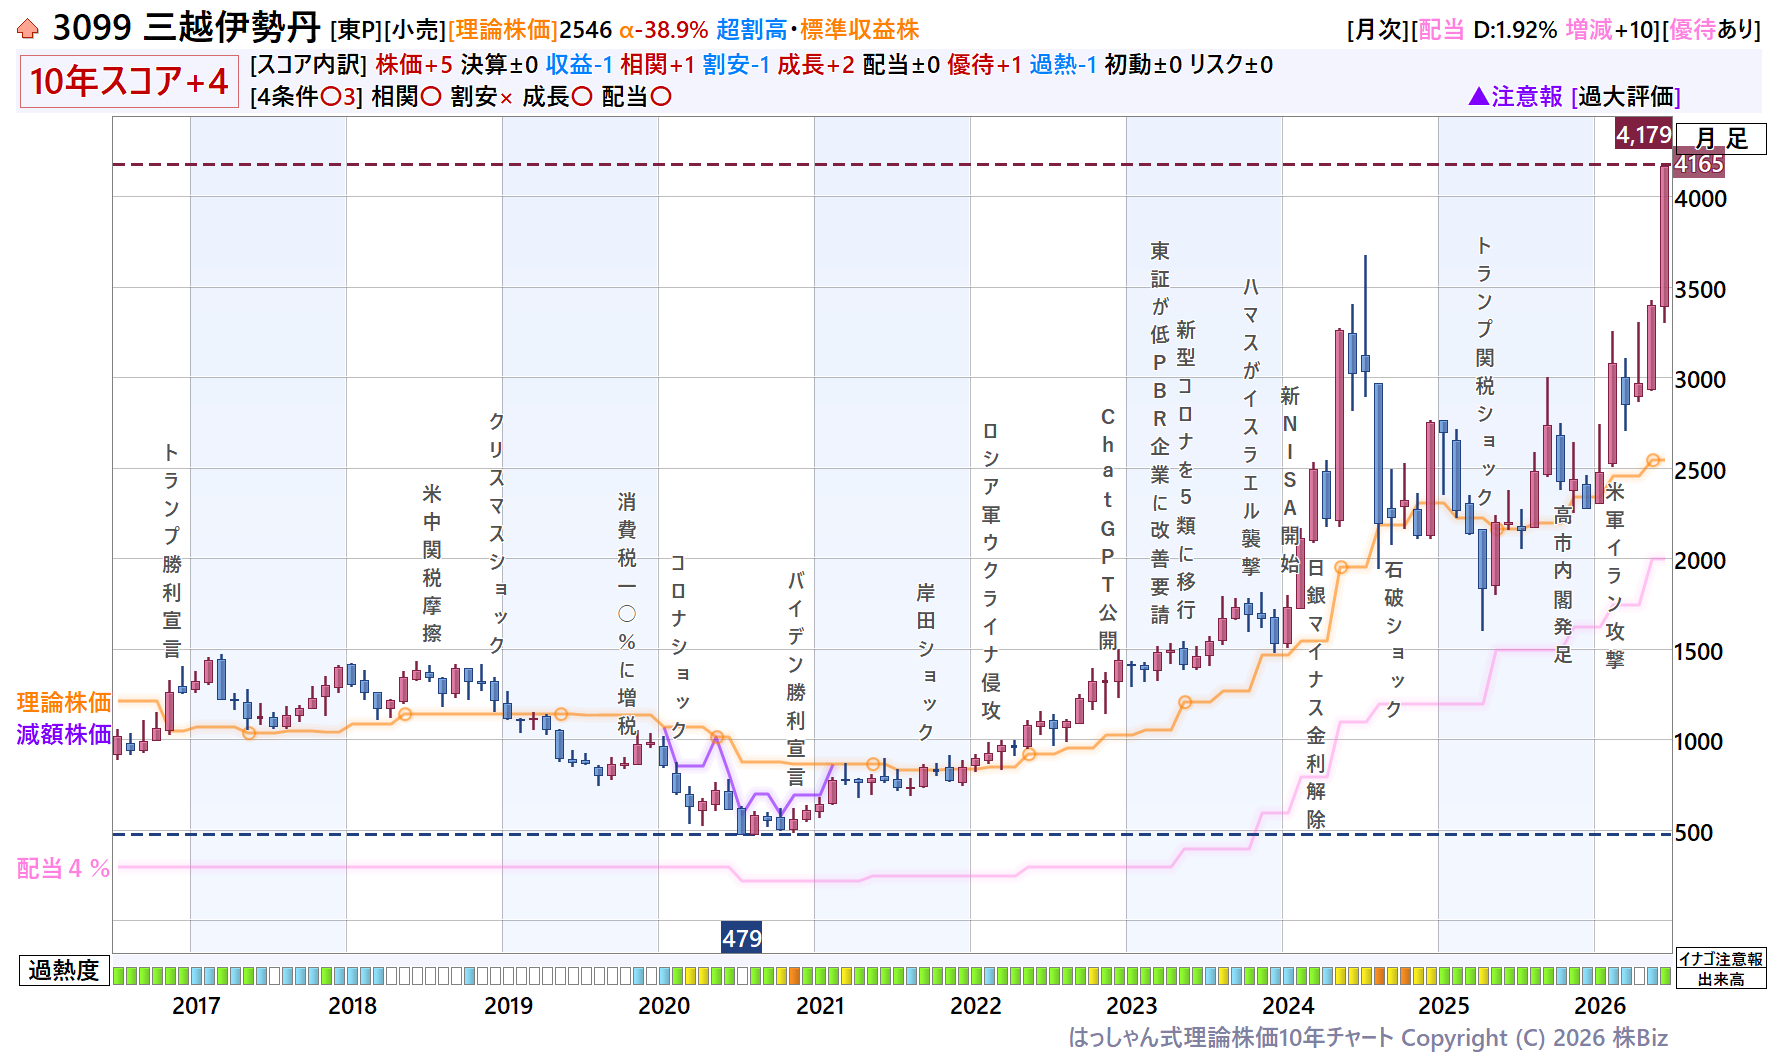
Task: Click the 相関+1 score item
Action: click(657, 65)
